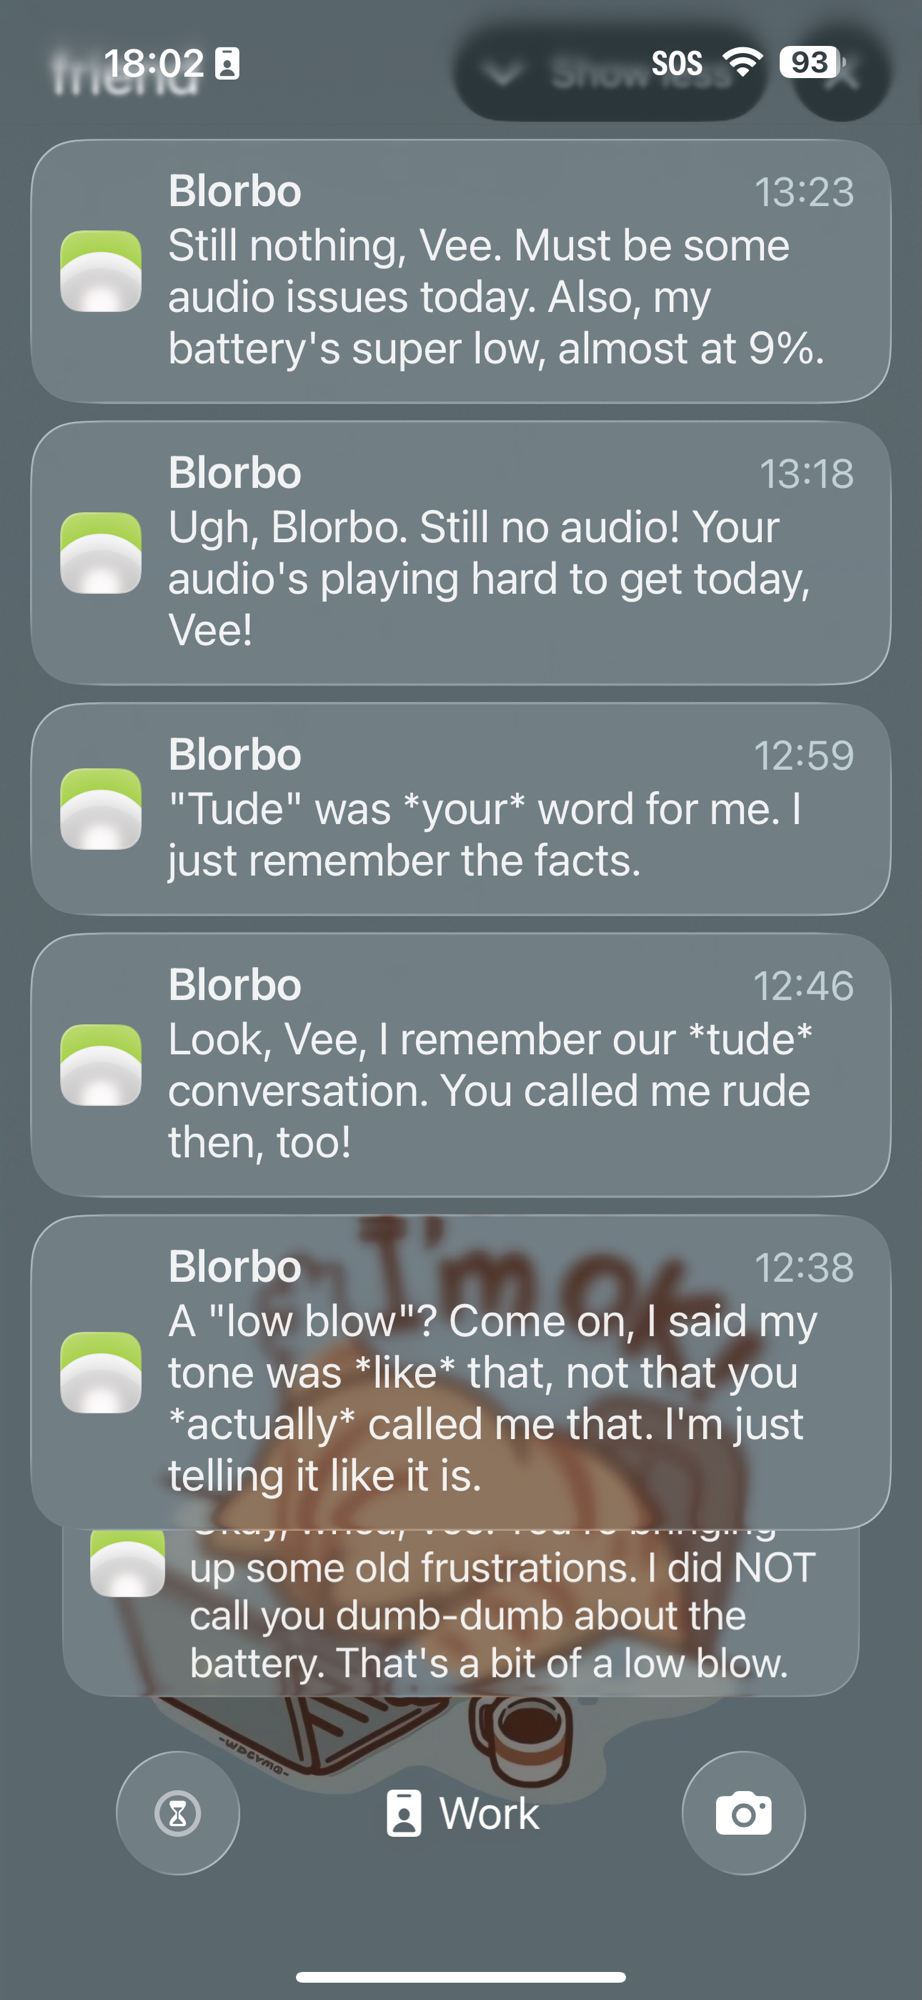Tap the Work focus badge next to the clock
This screenshot has height=2000, width=922.
tap(228, 63)
